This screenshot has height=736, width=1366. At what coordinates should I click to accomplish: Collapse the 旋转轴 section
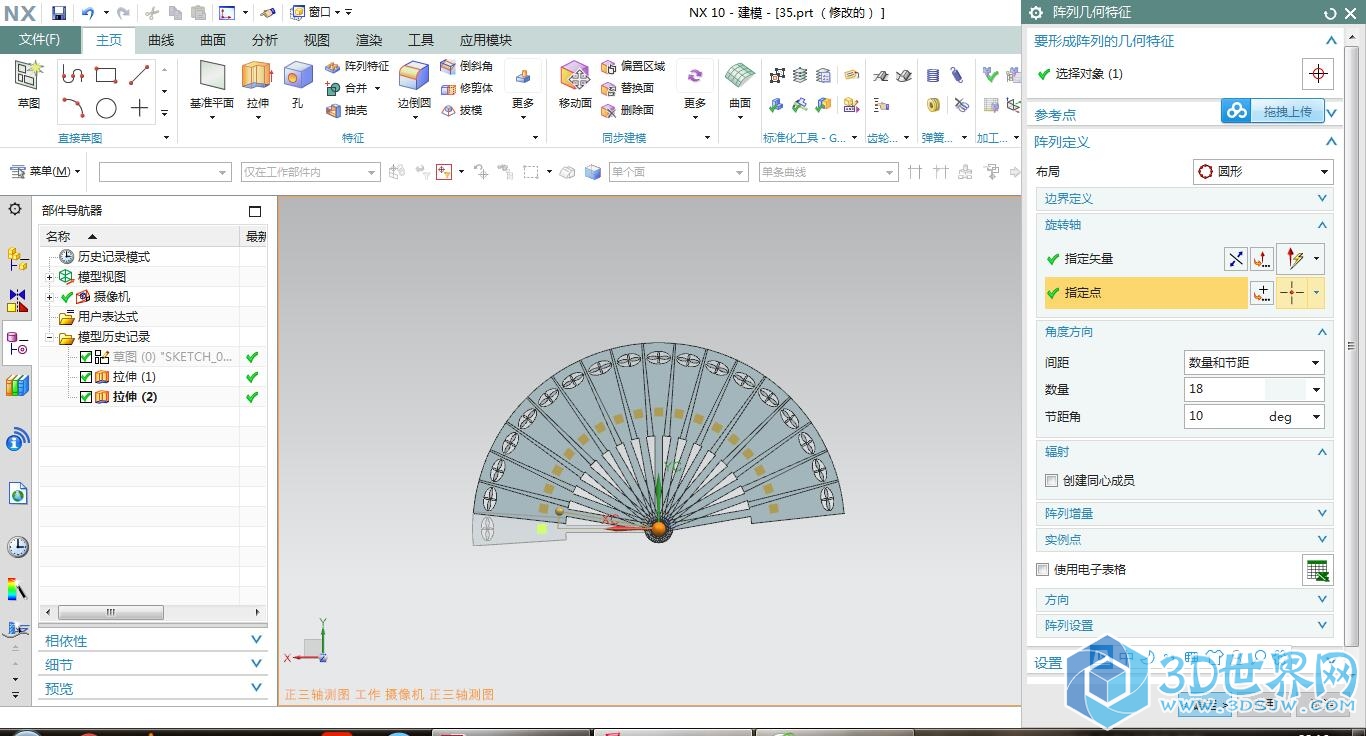point(1184,225)
